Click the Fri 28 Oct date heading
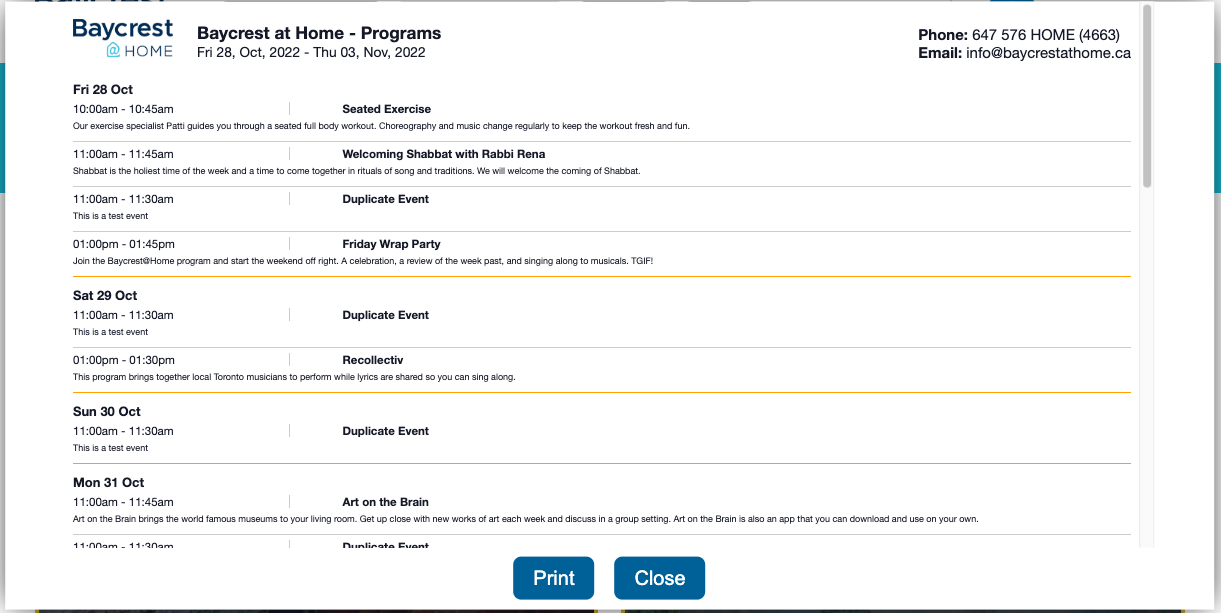The image size is (1221, 613). click(x=103, y=90)
